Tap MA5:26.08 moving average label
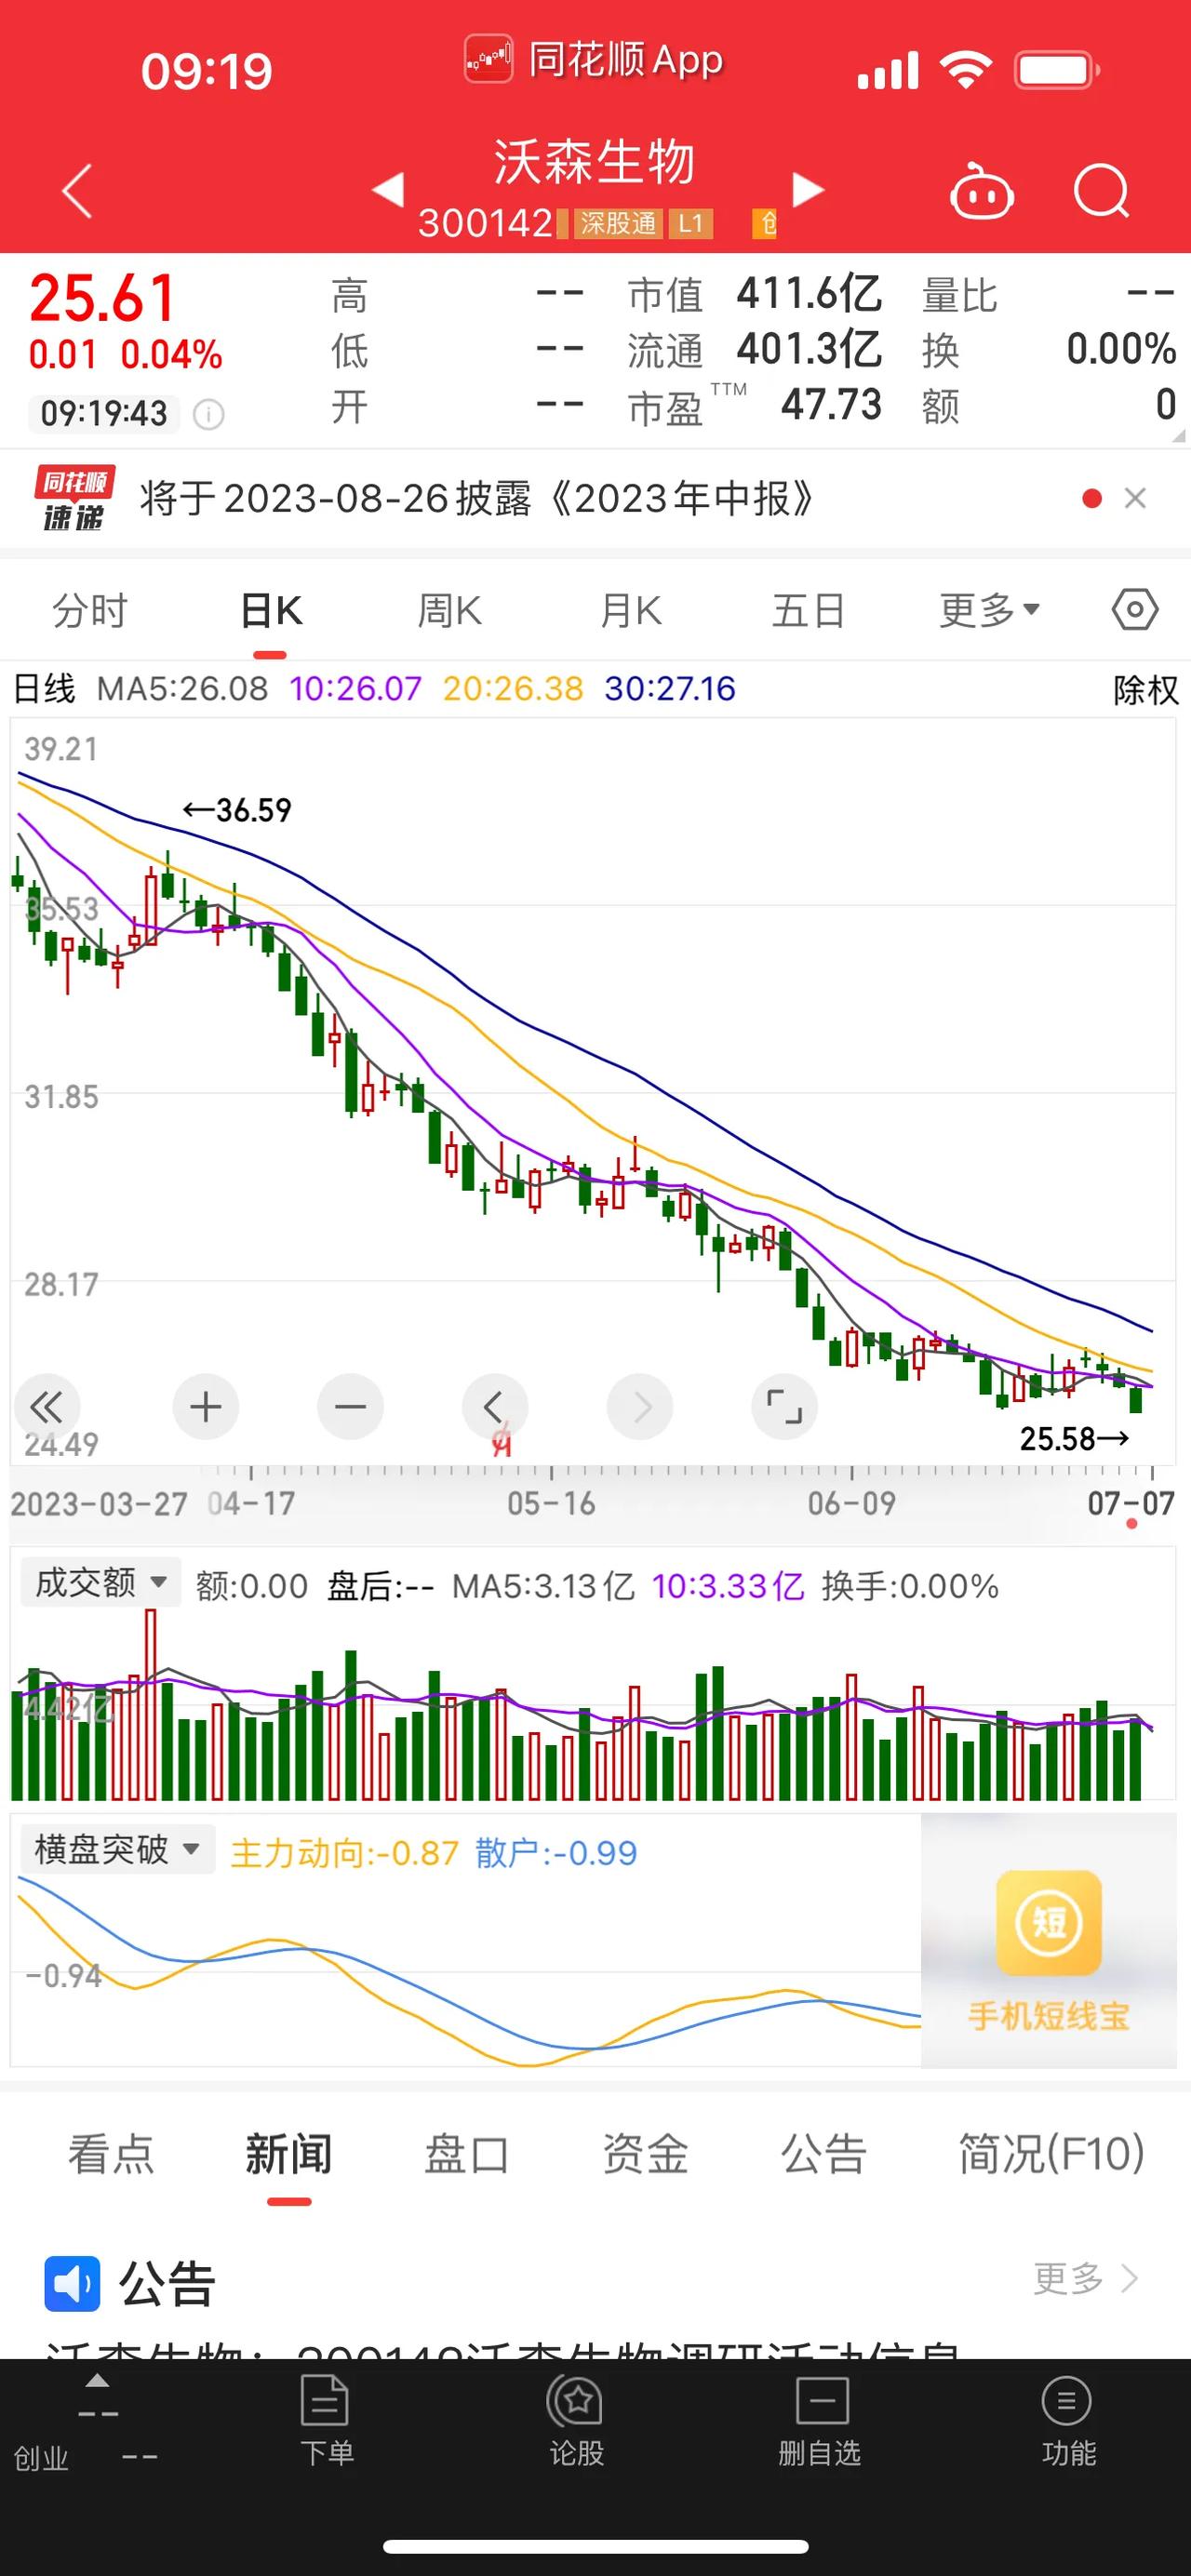 click(x=182, y=689)
